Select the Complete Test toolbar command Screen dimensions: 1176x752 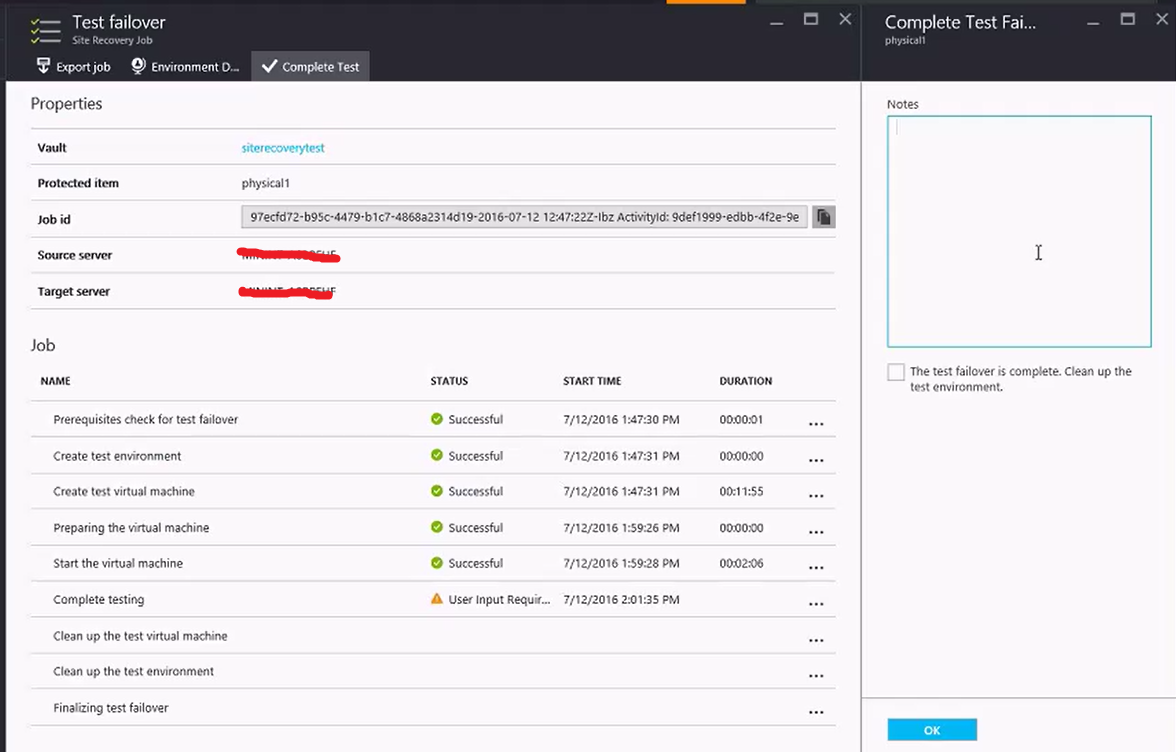click(x=310, y=66)
